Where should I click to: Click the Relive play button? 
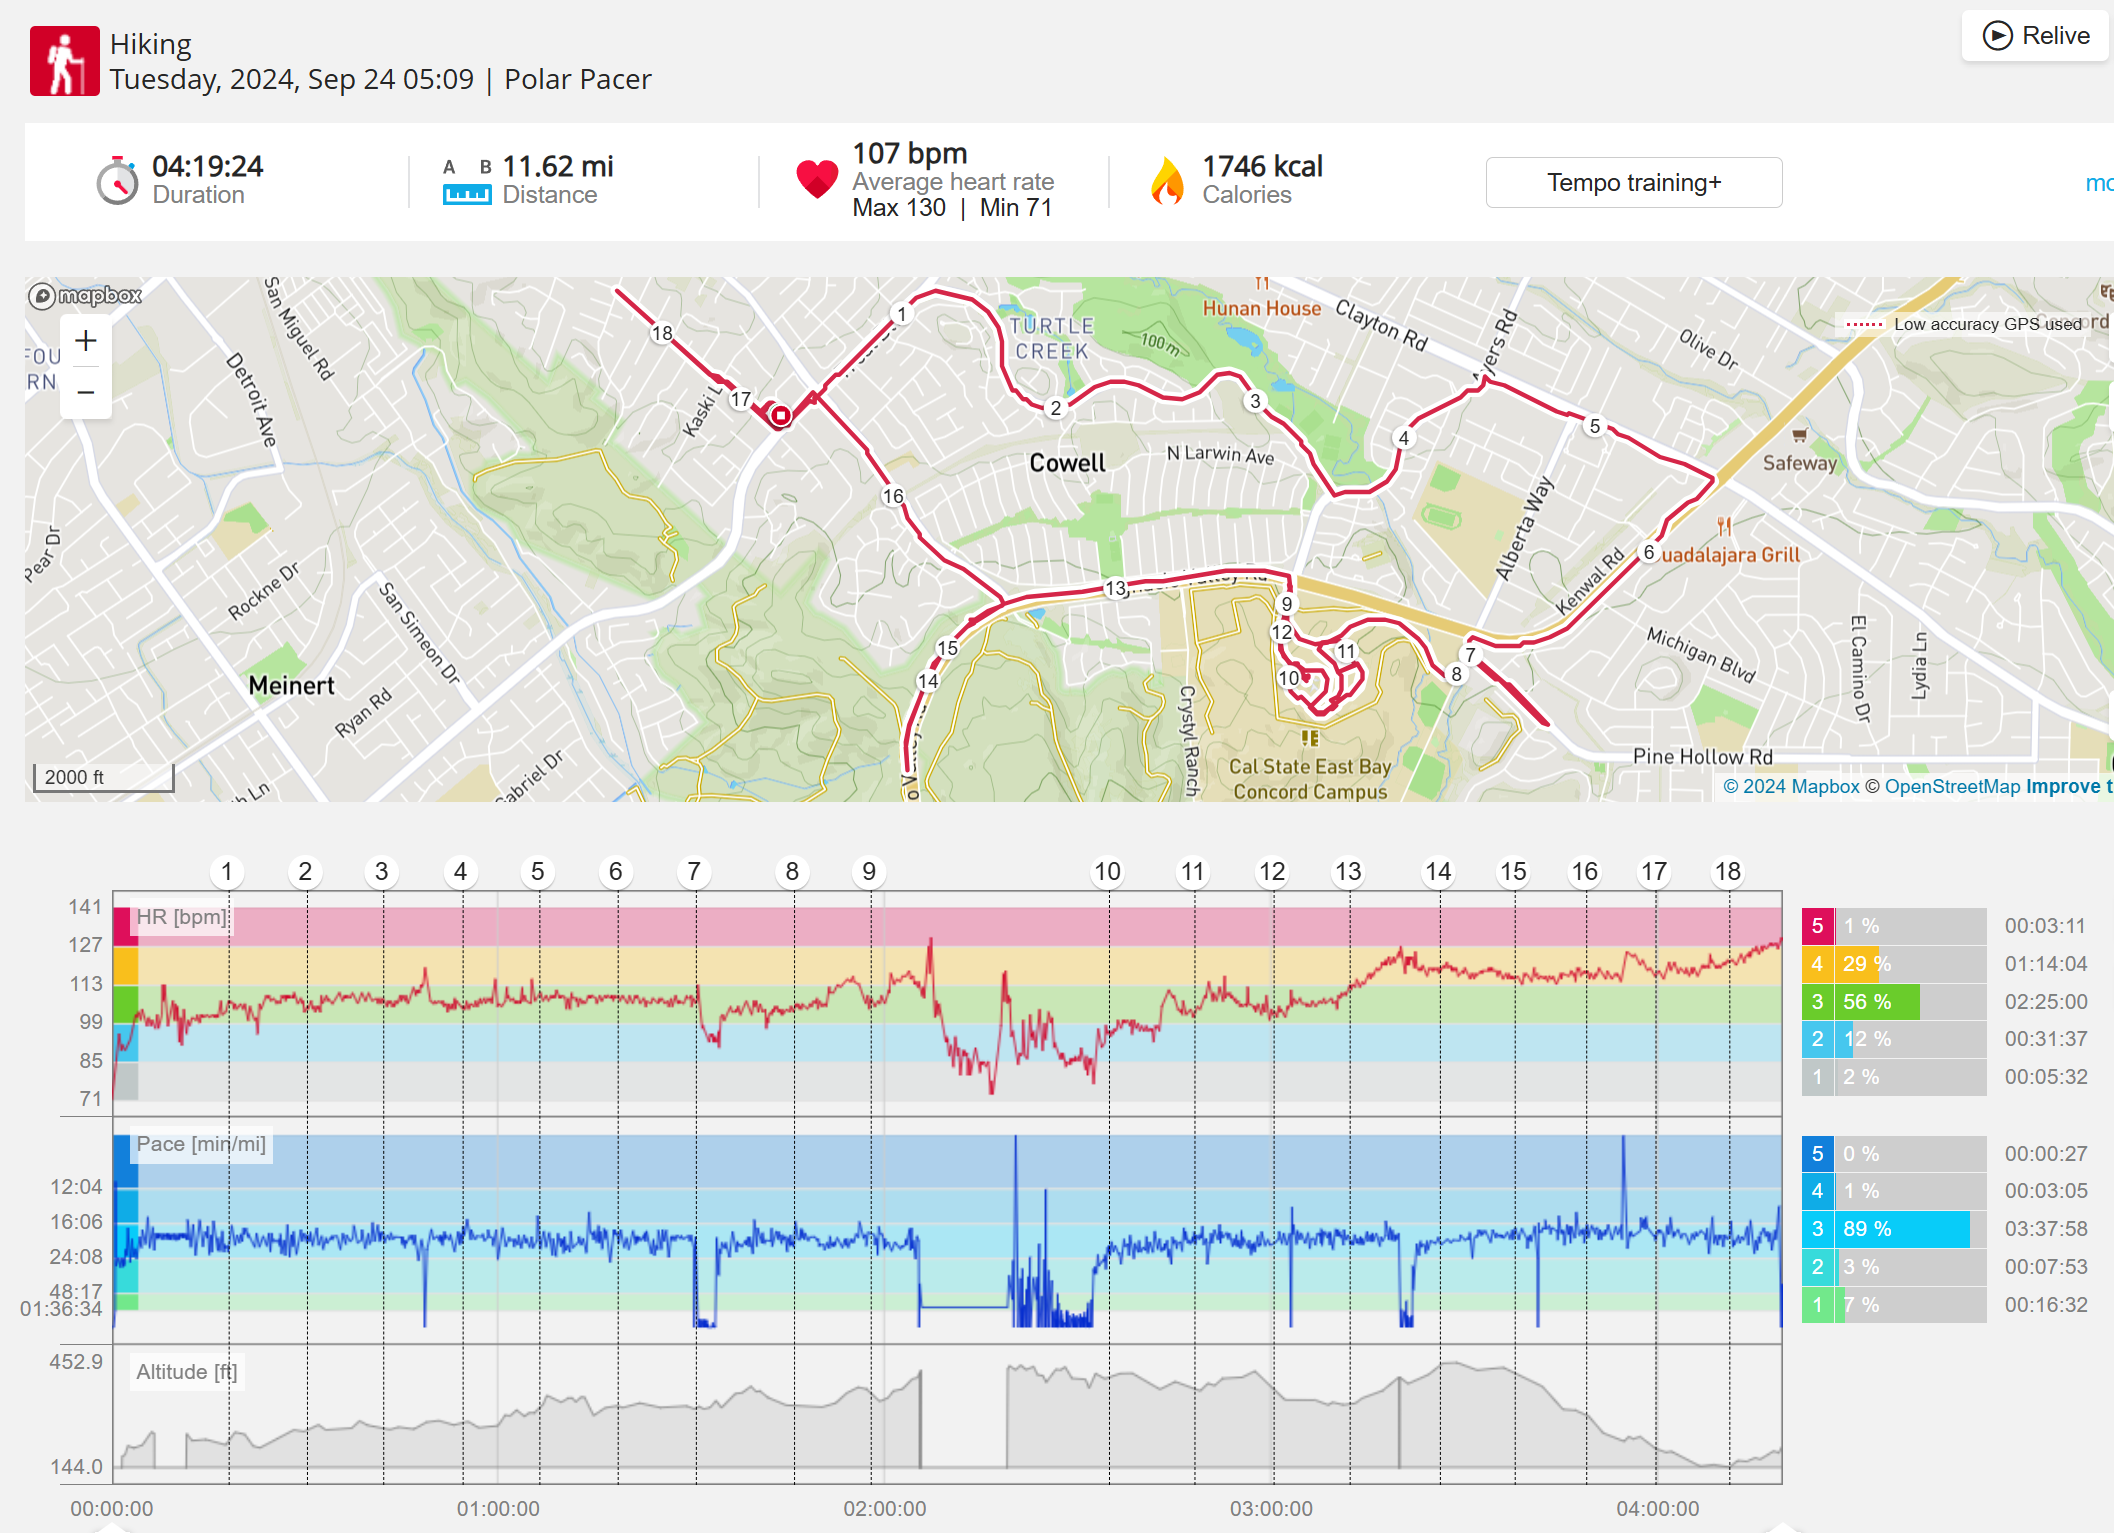(x=2035, y=36)
